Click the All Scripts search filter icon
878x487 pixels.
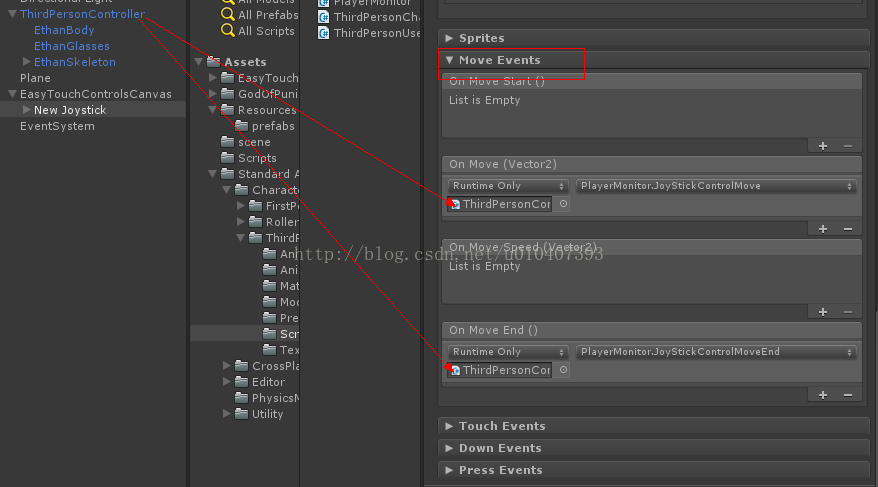coord(228,30)
